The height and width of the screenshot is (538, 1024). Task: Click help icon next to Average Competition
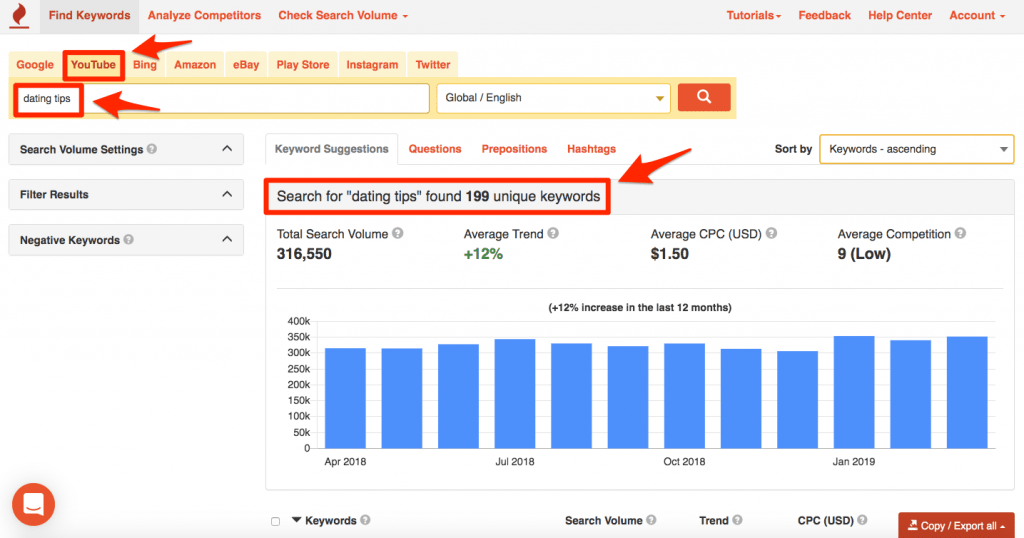click(960, 233)
